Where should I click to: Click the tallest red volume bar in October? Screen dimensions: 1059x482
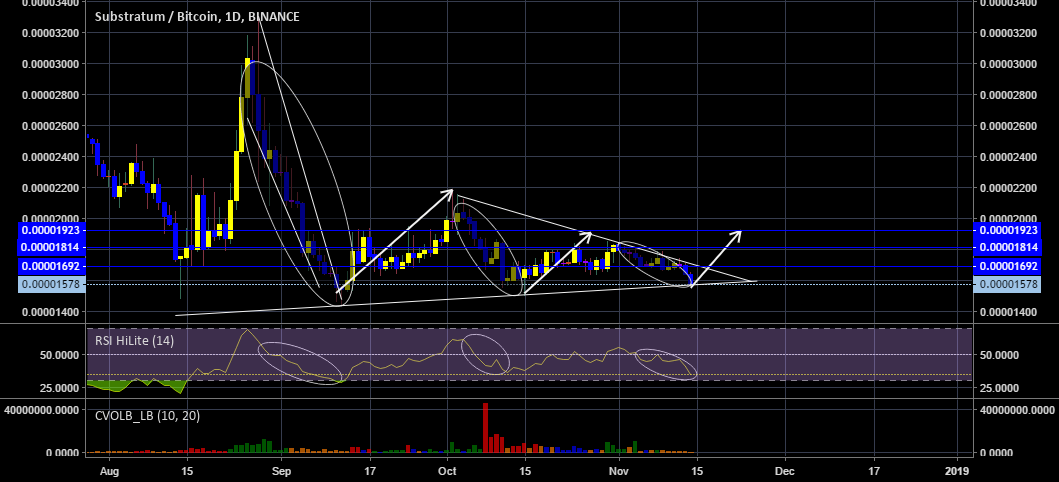click(x=485, y=427)
